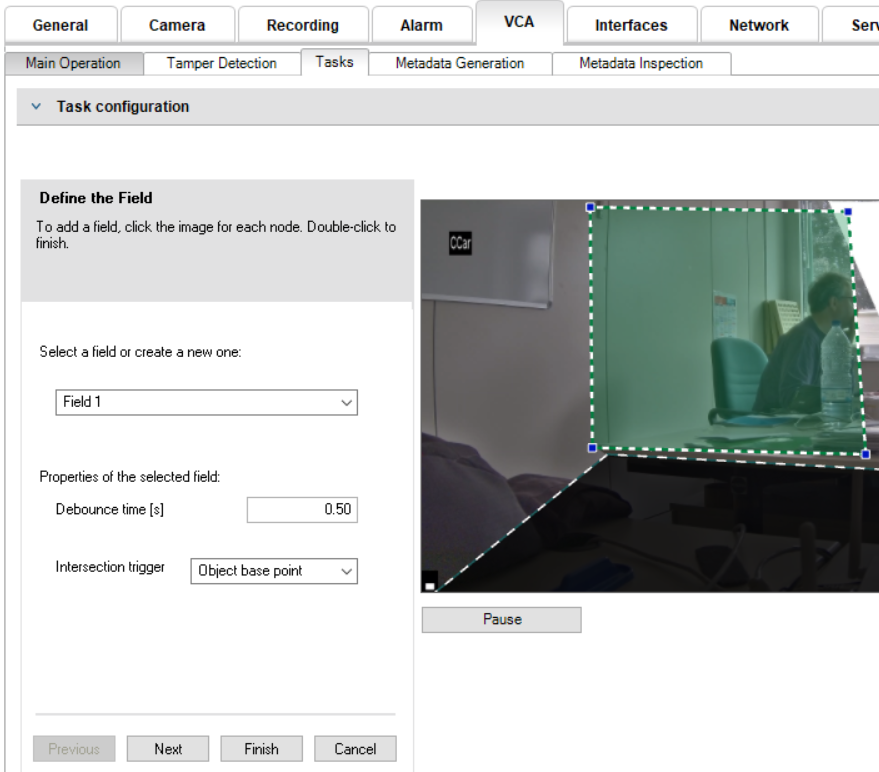879x772 pixels.
Task: Click the CCar label overlay in the video
Action: (x=460, y=243)
